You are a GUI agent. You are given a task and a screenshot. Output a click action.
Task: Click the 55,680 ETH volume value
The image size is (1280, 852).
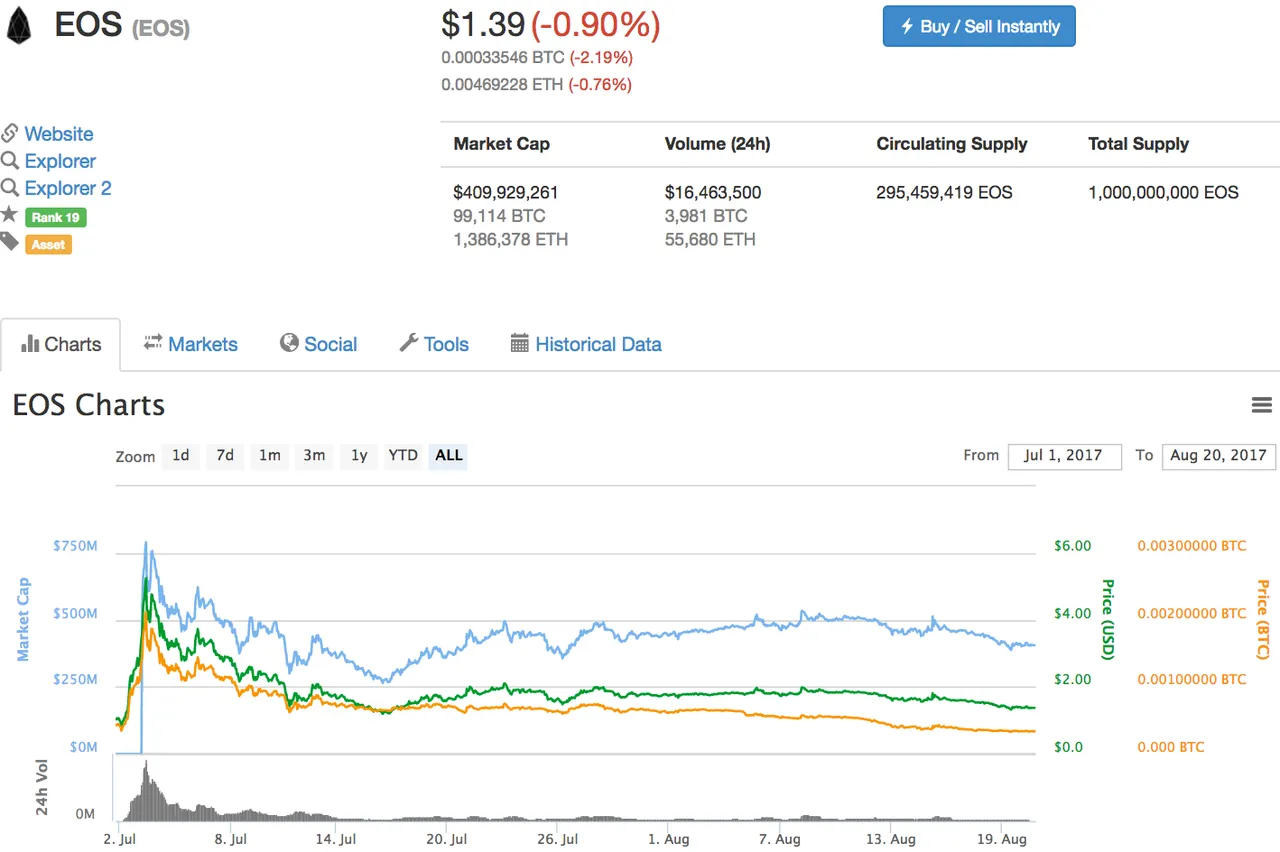710,240
